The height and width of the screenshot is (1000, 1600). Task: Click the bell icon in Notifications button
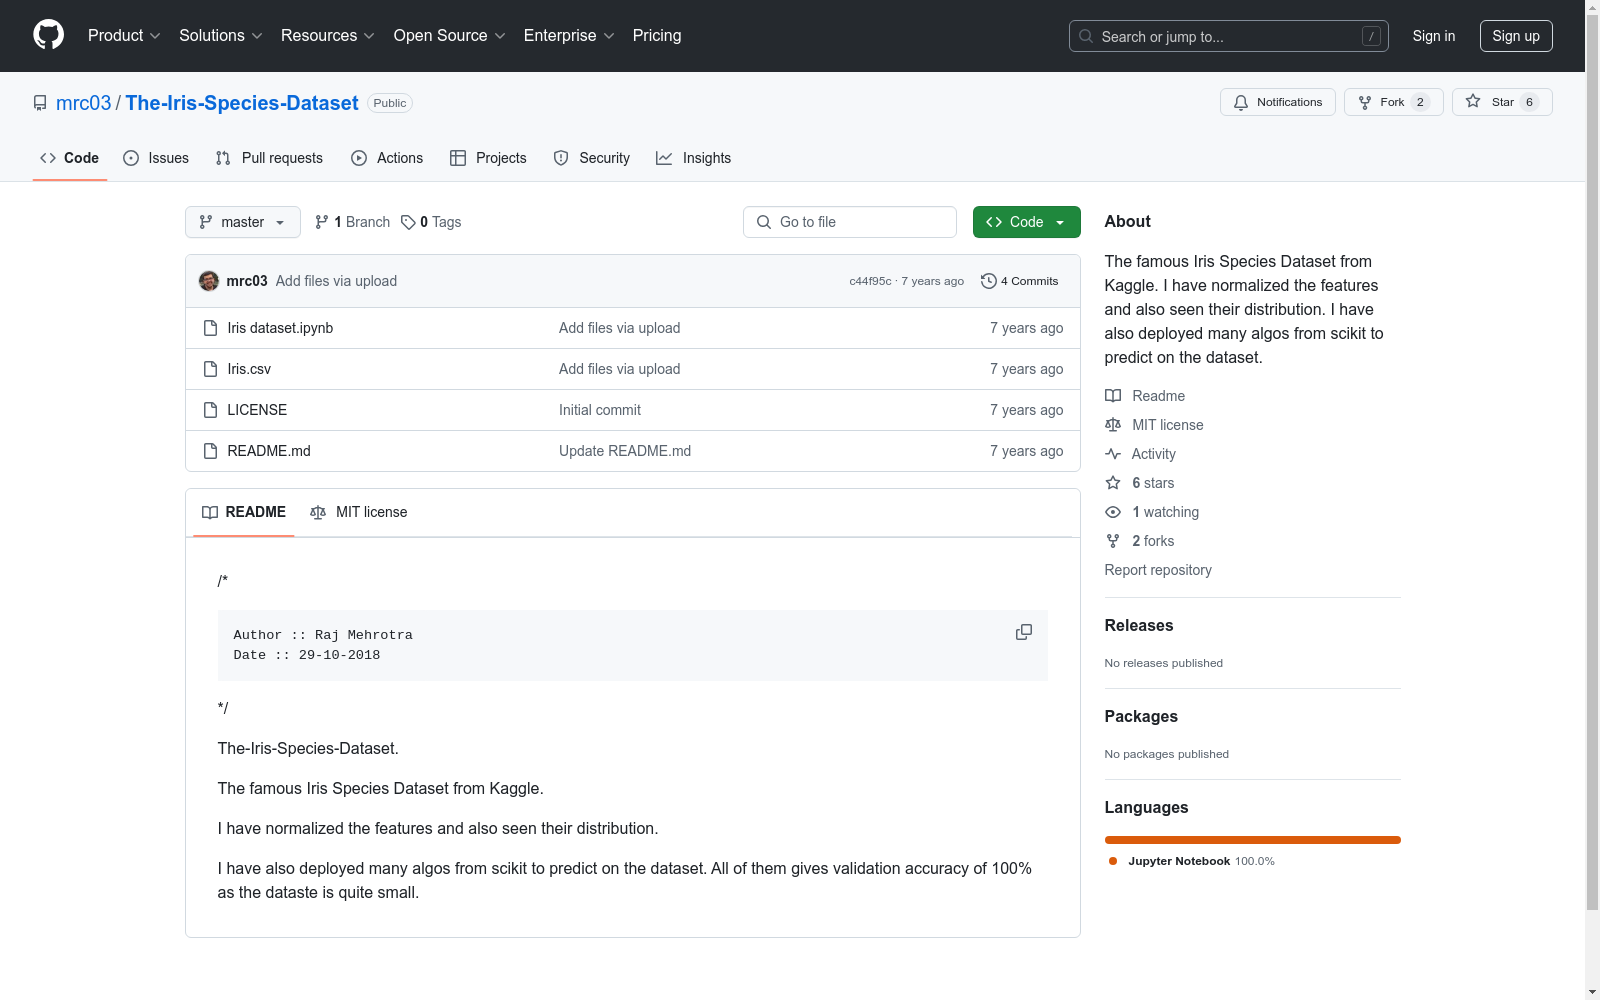(1241, 102)
